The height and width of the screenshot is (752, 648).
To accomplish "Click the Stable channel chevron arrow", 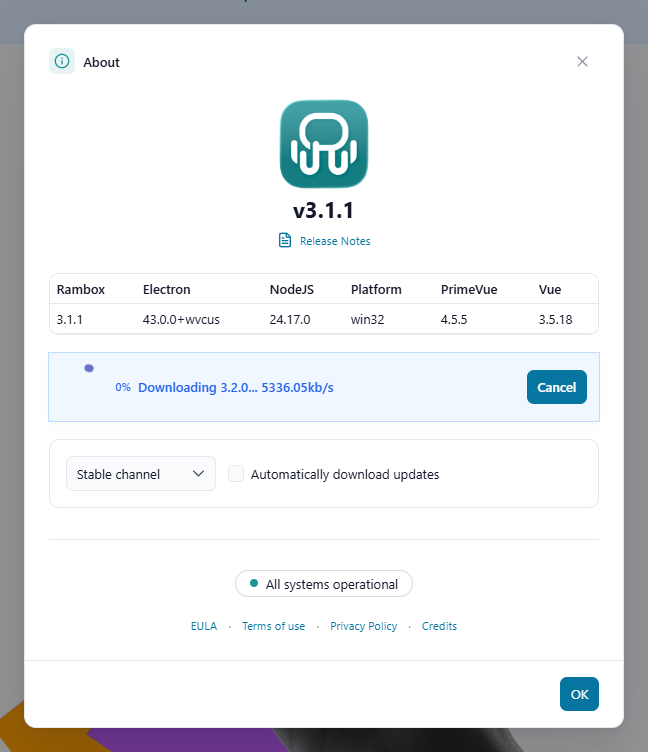I will click(x=199, y=474).
